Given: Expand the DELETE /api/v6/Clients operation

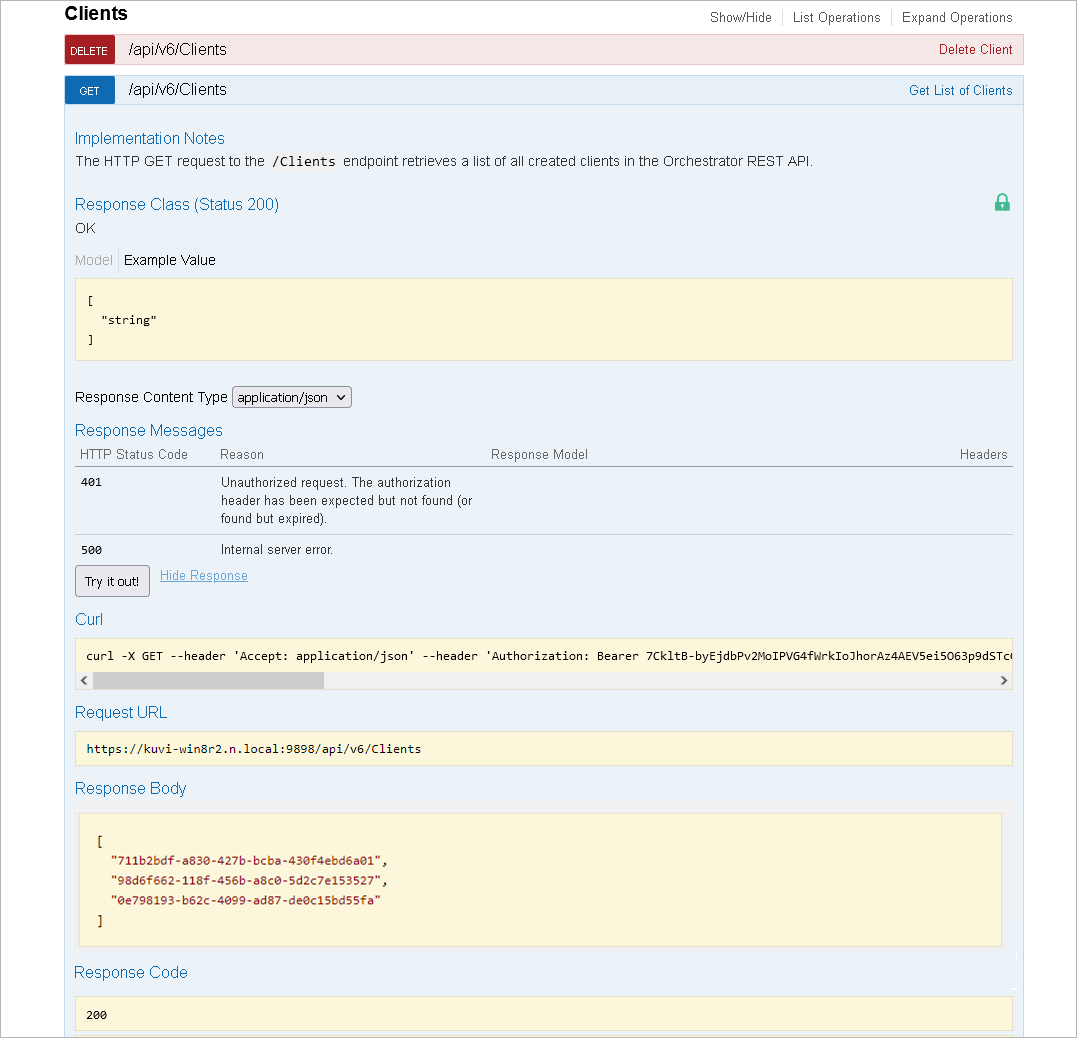Looking at the screenshot, I should pyautogui.click(x=177, y=49).
